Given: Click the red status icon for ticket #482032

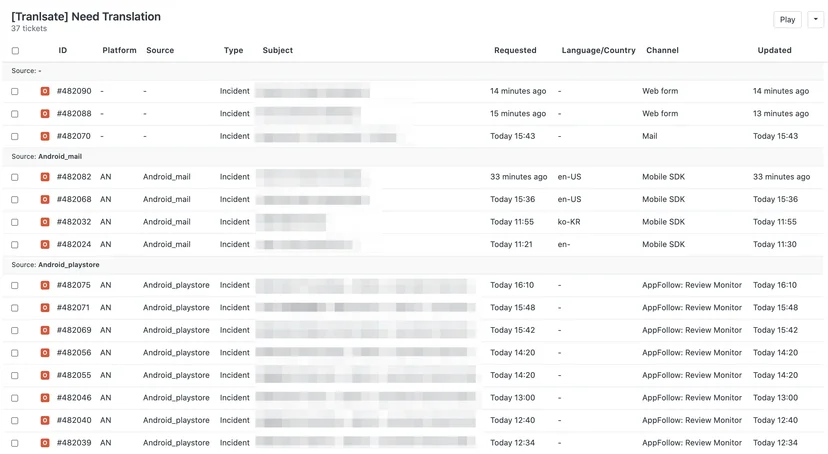Looking at the screenshot, I should (x=45, y=222).
